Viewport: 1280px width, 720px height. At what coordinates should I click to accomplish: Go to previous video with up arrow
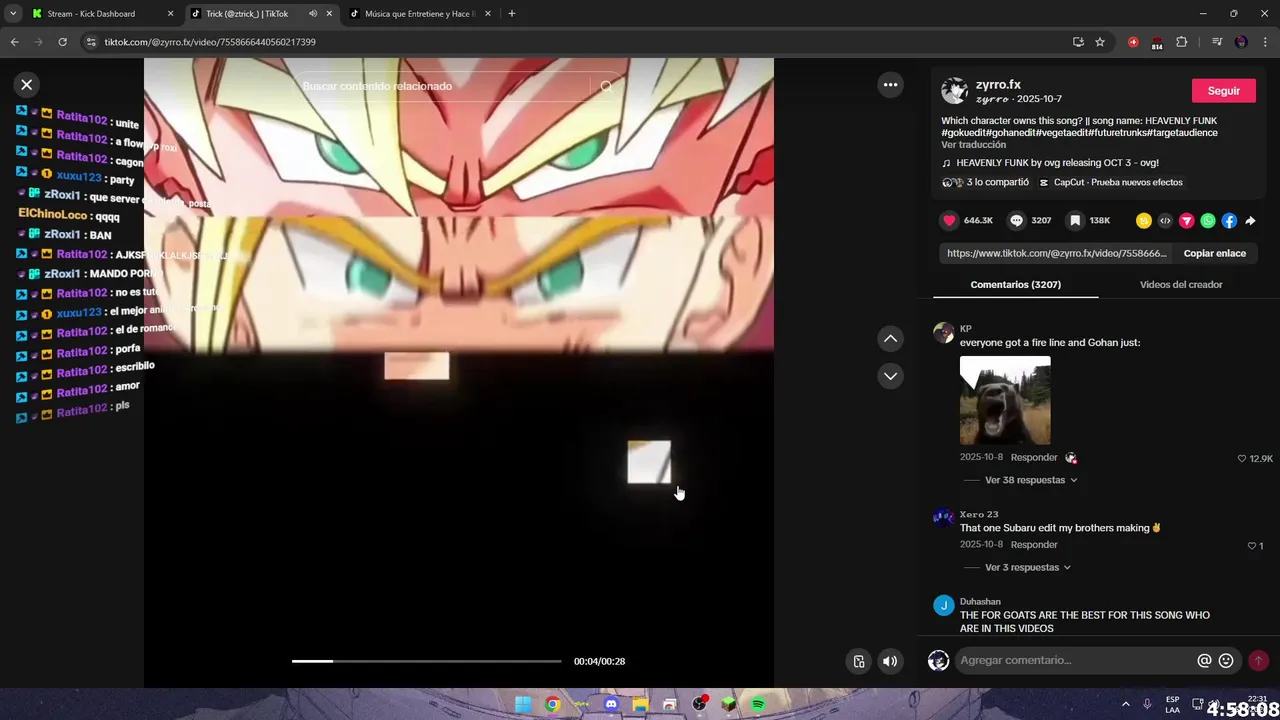click(x=890, y=339)
